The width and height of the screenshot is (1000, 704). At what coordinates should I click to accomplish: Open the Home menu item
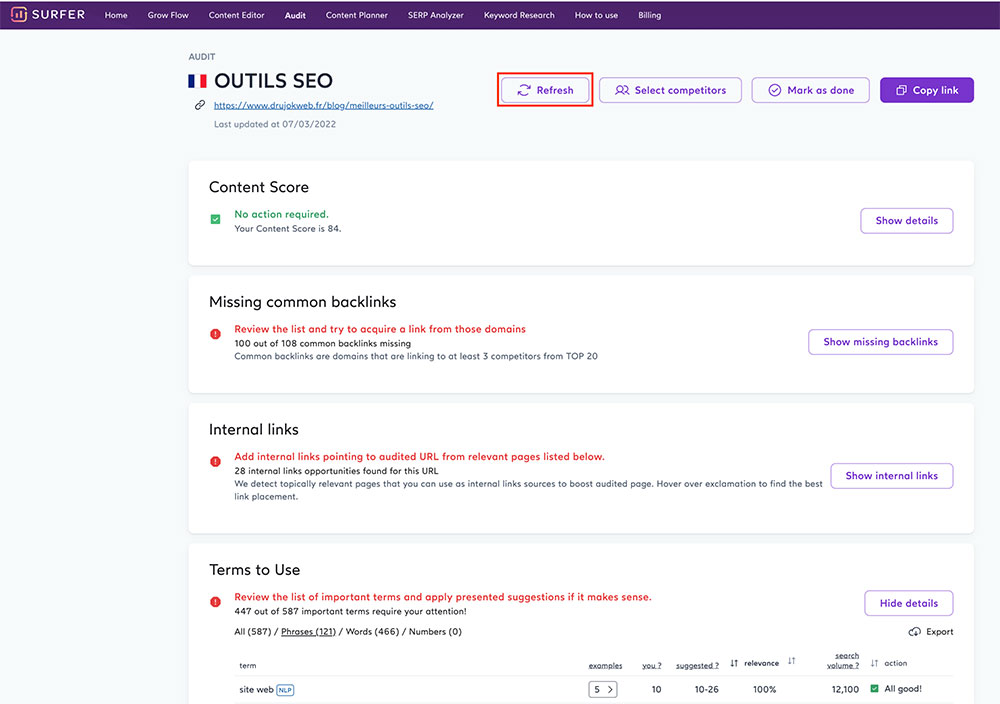[116, 15]
